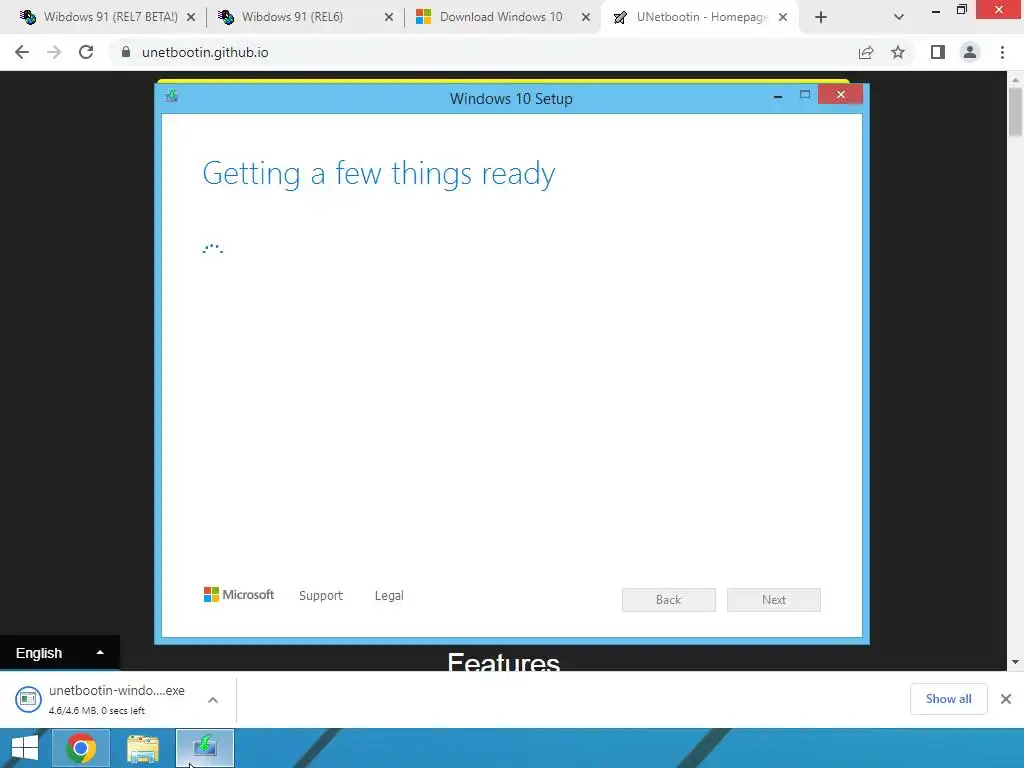Expand download item options chevron
Screen dimensions: 1024x768
click(x=213, y=700)
